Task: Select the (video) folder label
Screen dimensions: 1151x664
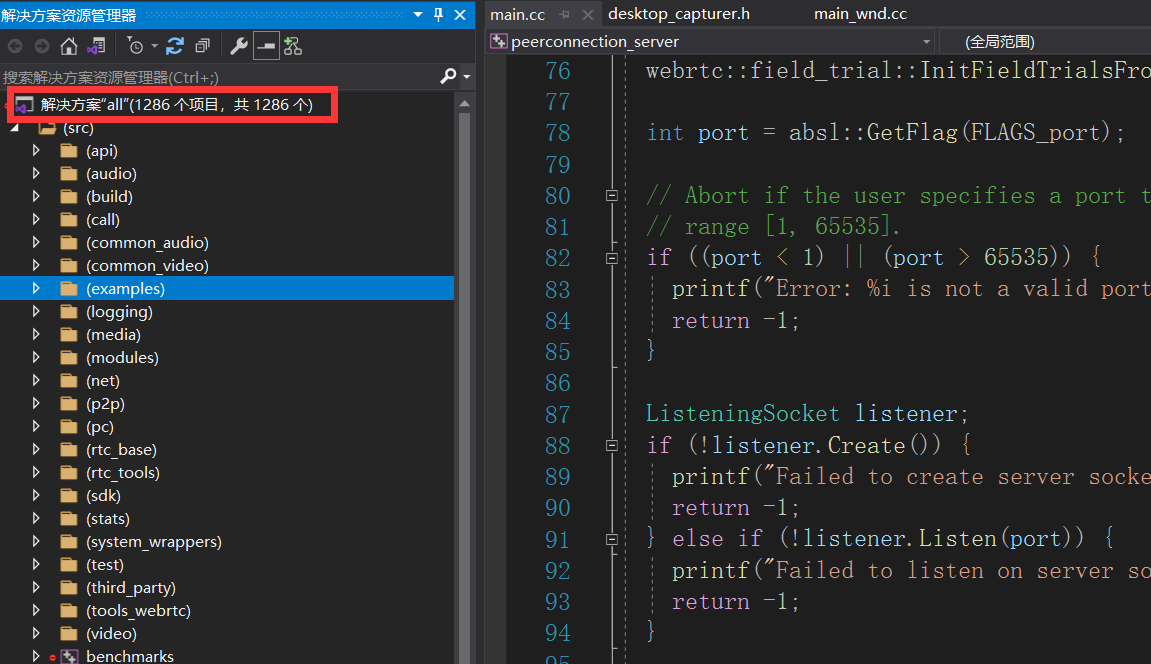Action: [x=111, y=633]
